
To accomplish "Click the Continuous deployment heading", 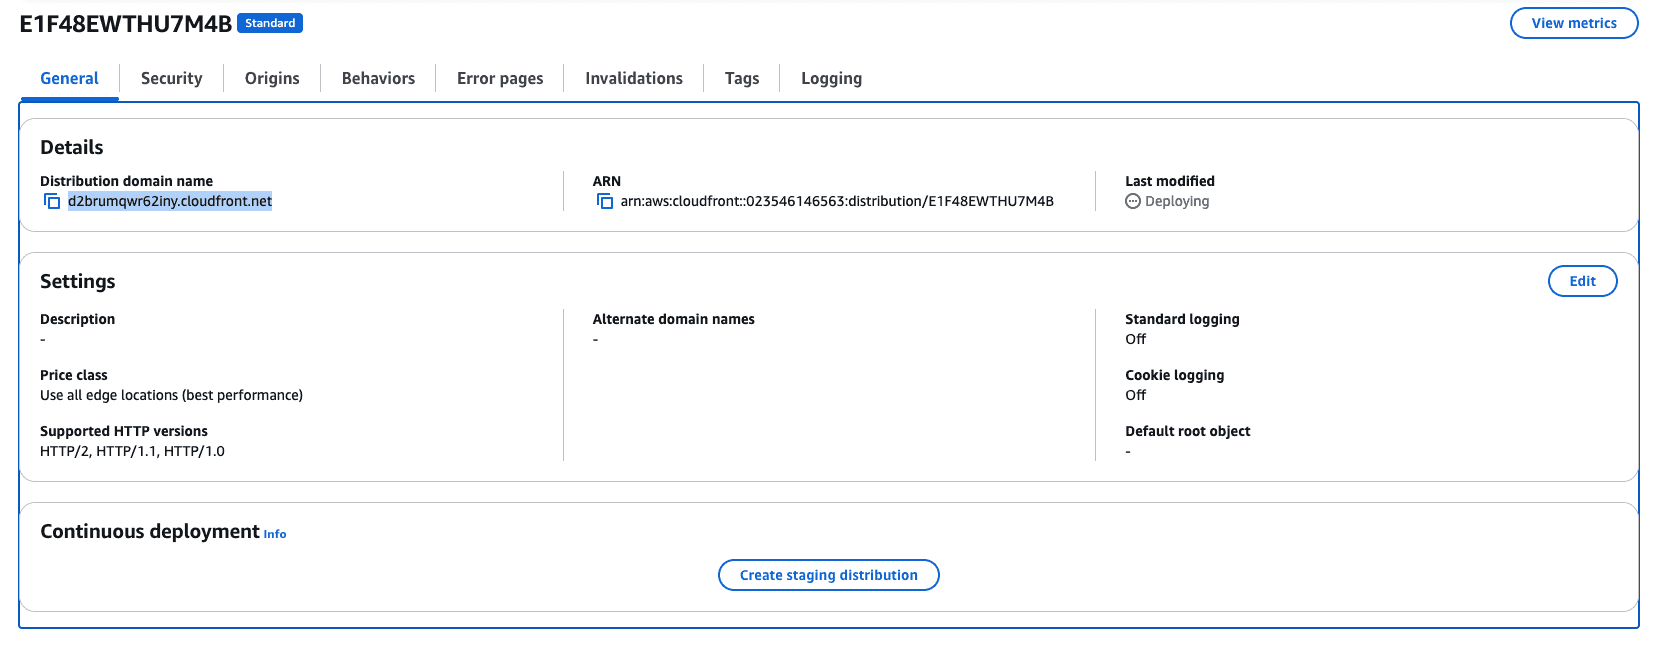I will coord(149,531).
